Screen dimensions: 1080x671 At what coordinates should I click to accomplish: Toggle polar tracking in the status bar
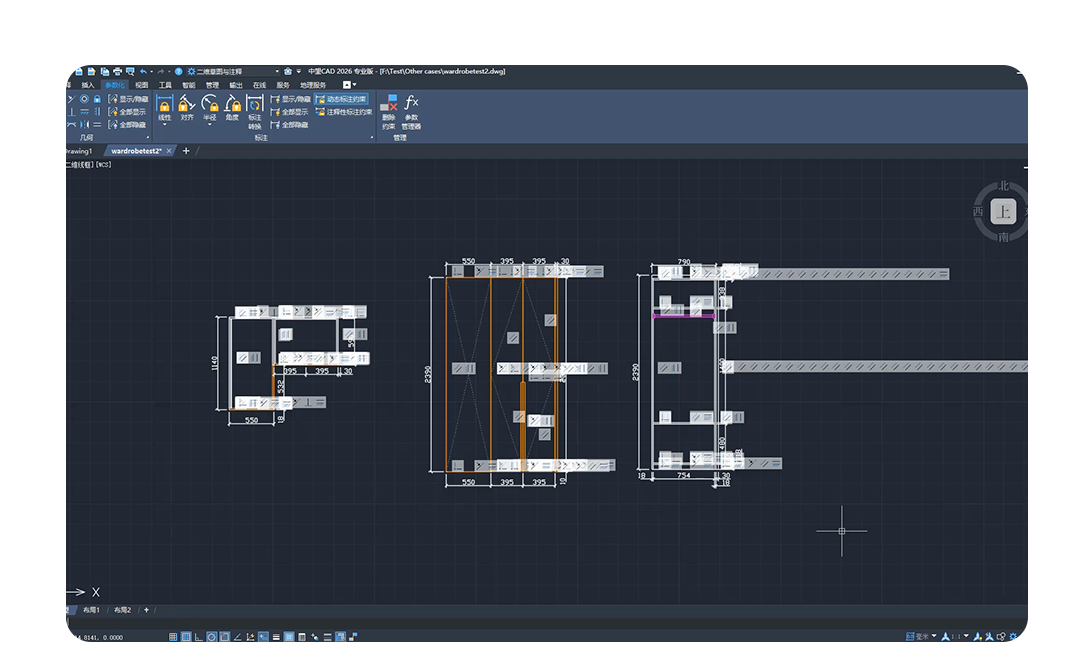coord(211,637)
